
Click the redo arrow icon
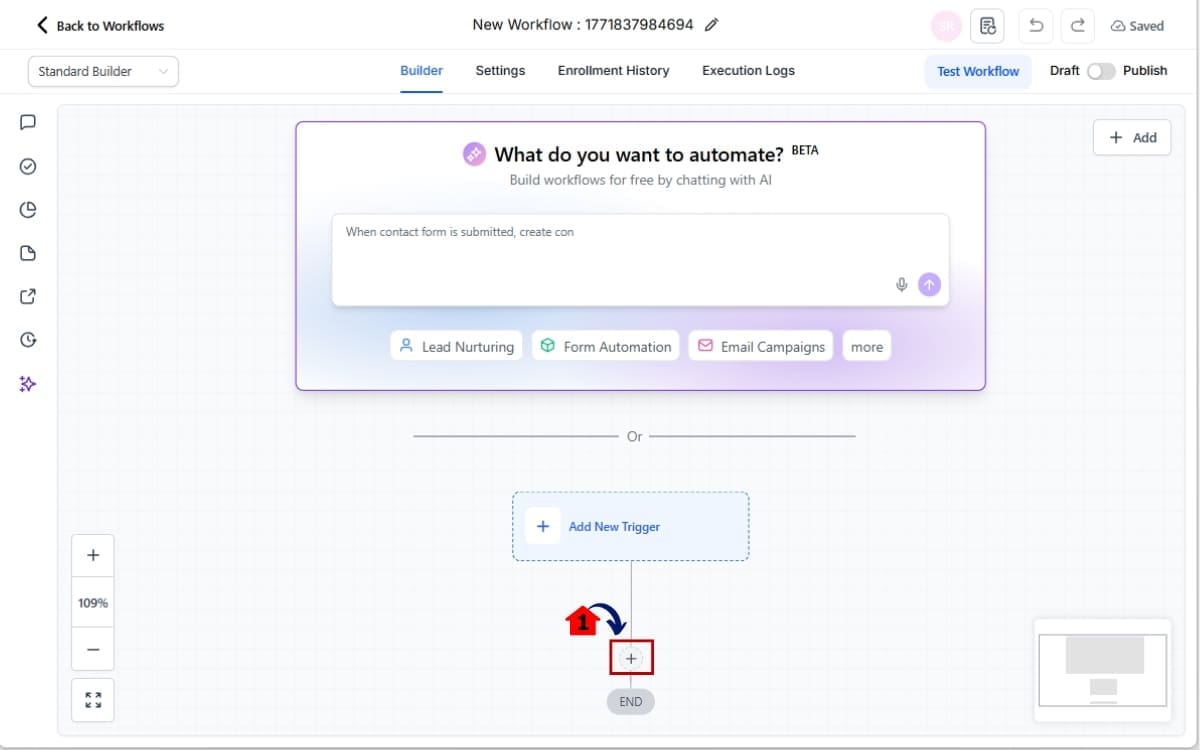click(1077, 26)
